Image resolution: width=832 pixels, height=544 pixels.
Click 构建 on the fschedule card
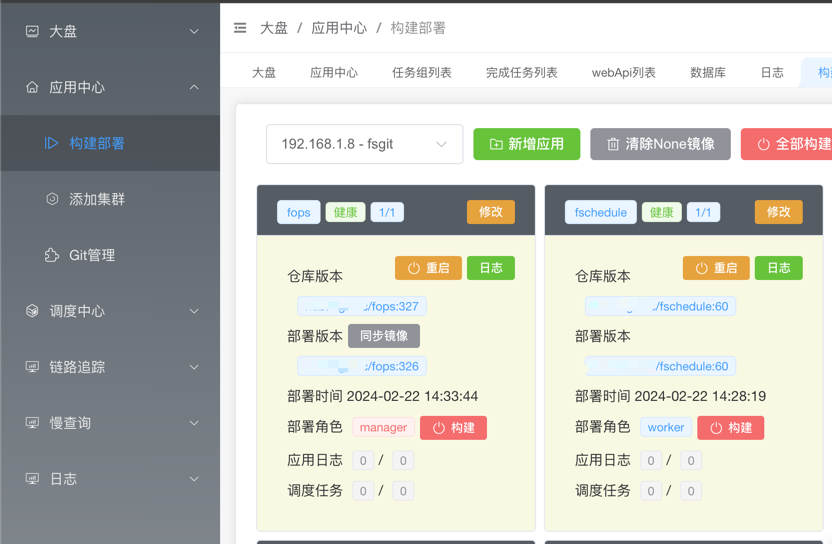[731, 428]
